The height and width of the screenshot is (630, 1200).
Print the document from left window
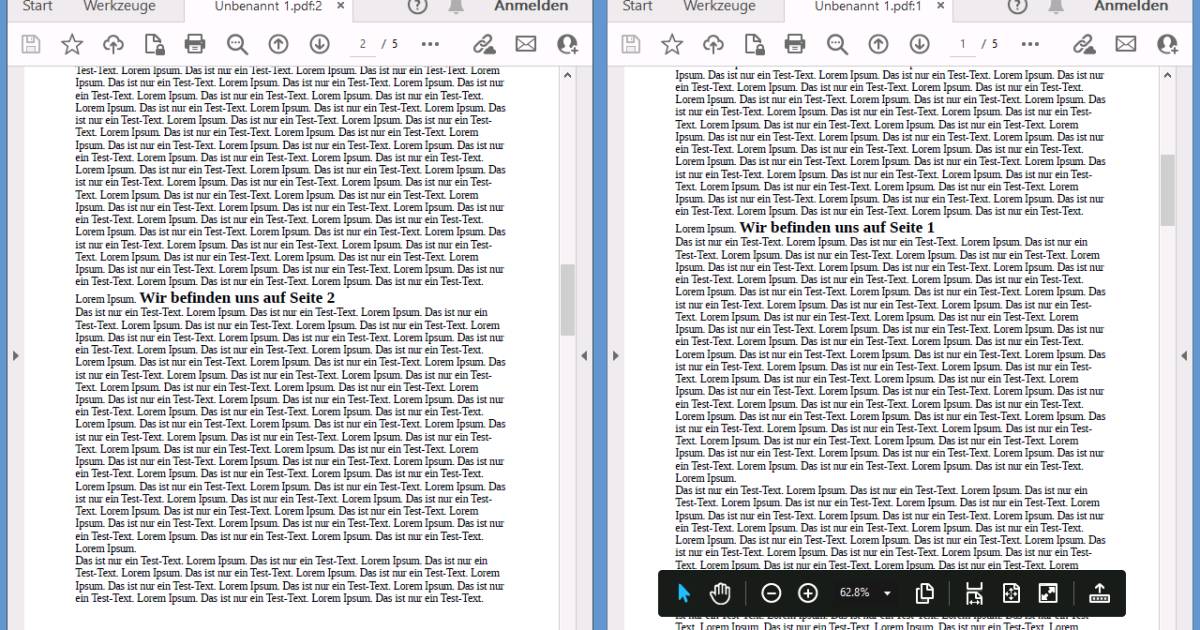(195, 44)
